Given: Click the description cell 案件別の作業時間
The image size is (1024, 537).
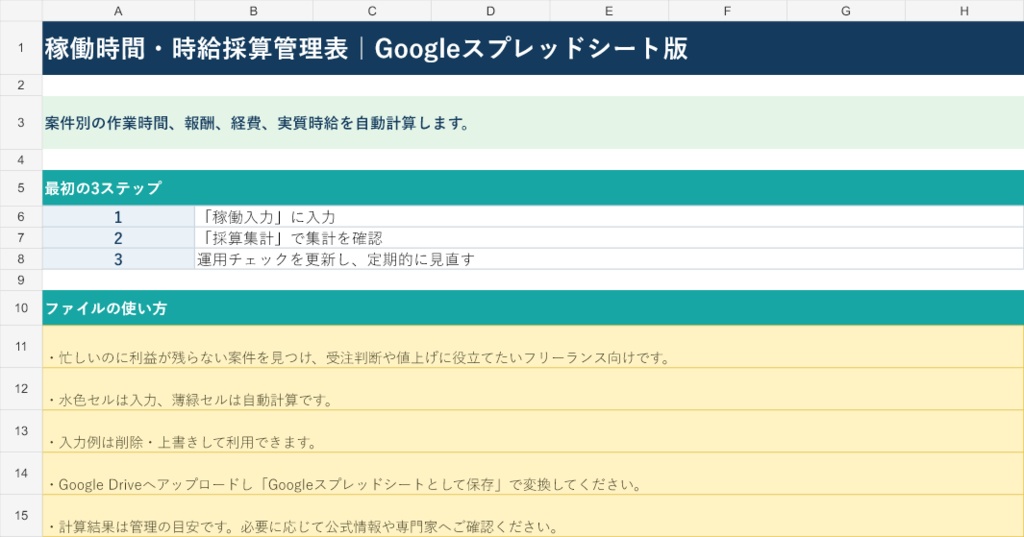Looking at the screenshot, I should click(x=533, y=122).
